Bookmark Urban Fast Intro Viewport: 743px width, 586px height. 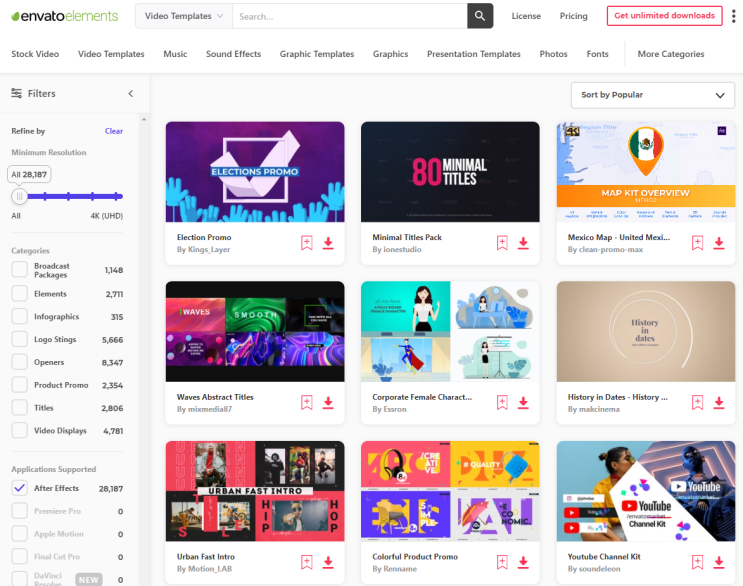point(307,562)
